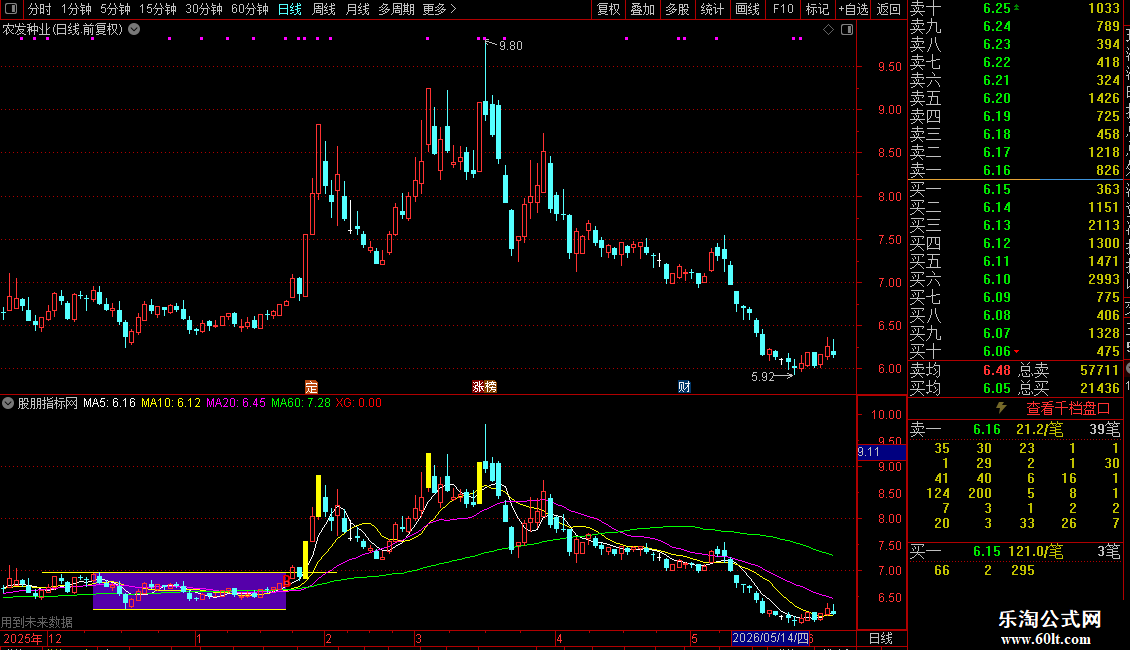This screenshot has height=650, width=1130.
Task: Click the 日线 label at the bottom right
Action: (881, 638)
